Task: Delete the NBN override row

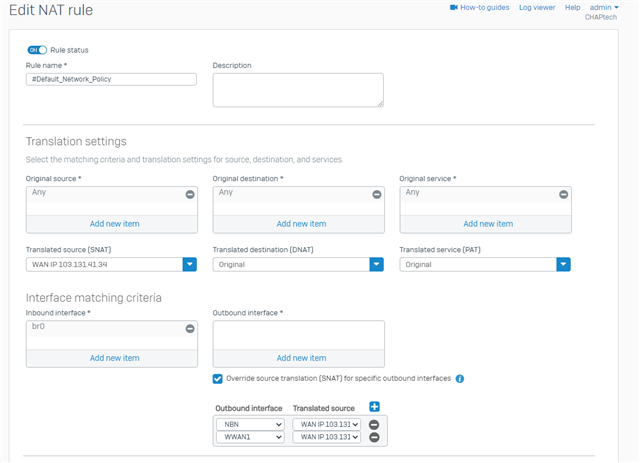Action: click(x=374, y=425)
